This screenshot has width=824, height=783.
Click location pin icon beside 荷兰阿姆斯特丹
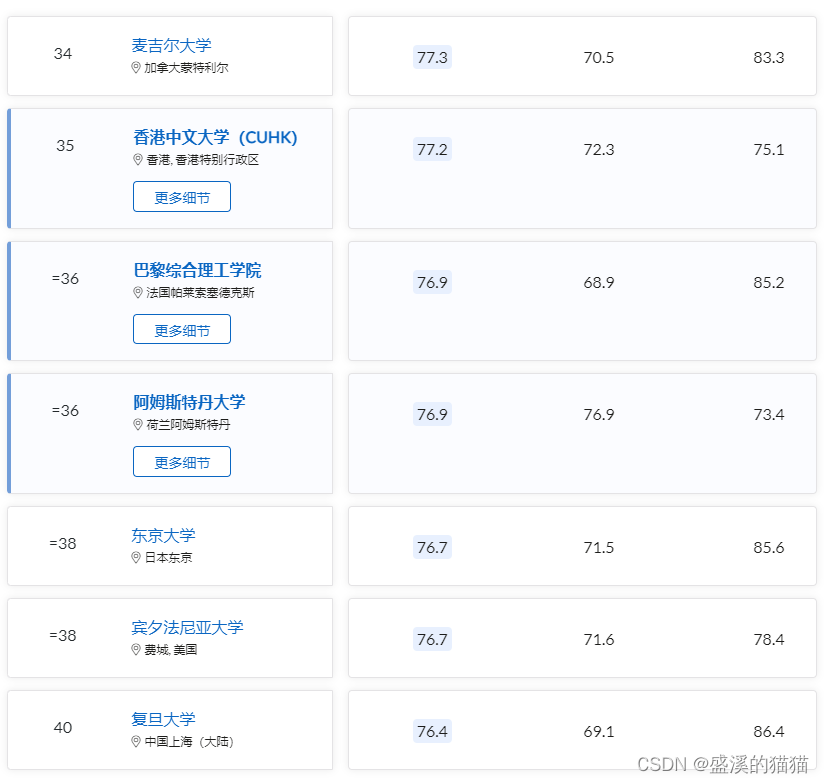pyautogui.click(x=138, y=425)
